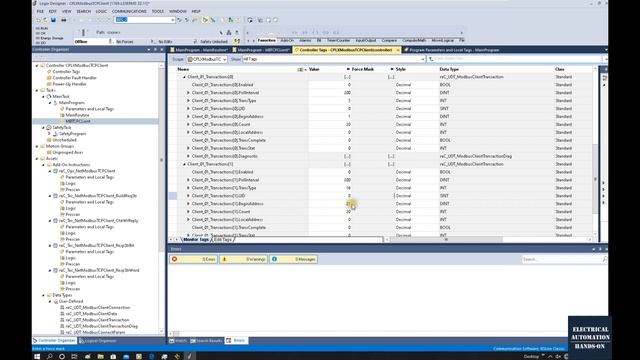Select the Monitor Tags tab
The image size is (640, 360).
[196, 240]
